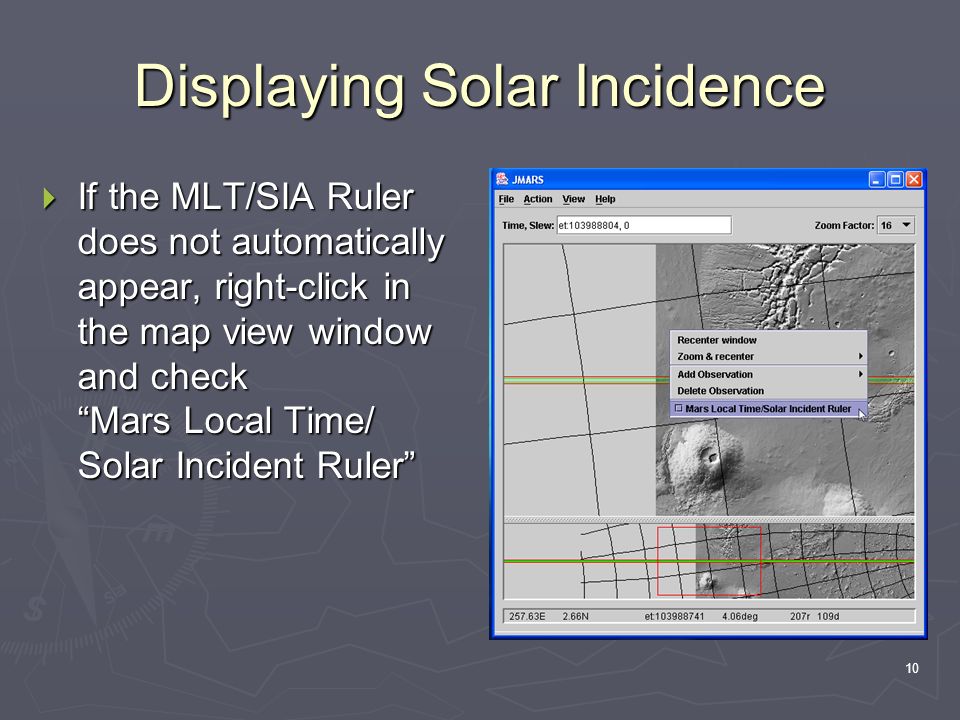The width and height of the screenshot is (960, 720).
Task: Click the 4.06deg status bar value
Action: coord(740,617)
